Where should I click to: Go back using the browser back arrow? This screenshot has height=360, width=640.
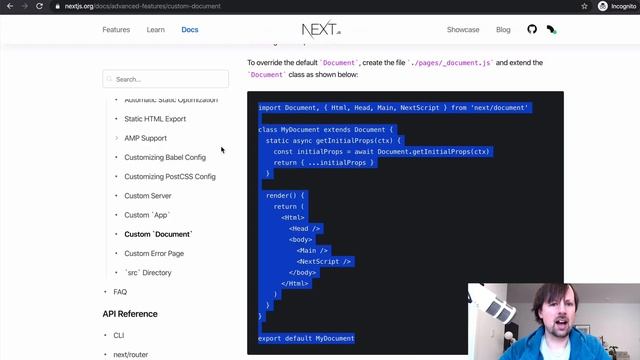click(10, 6)
